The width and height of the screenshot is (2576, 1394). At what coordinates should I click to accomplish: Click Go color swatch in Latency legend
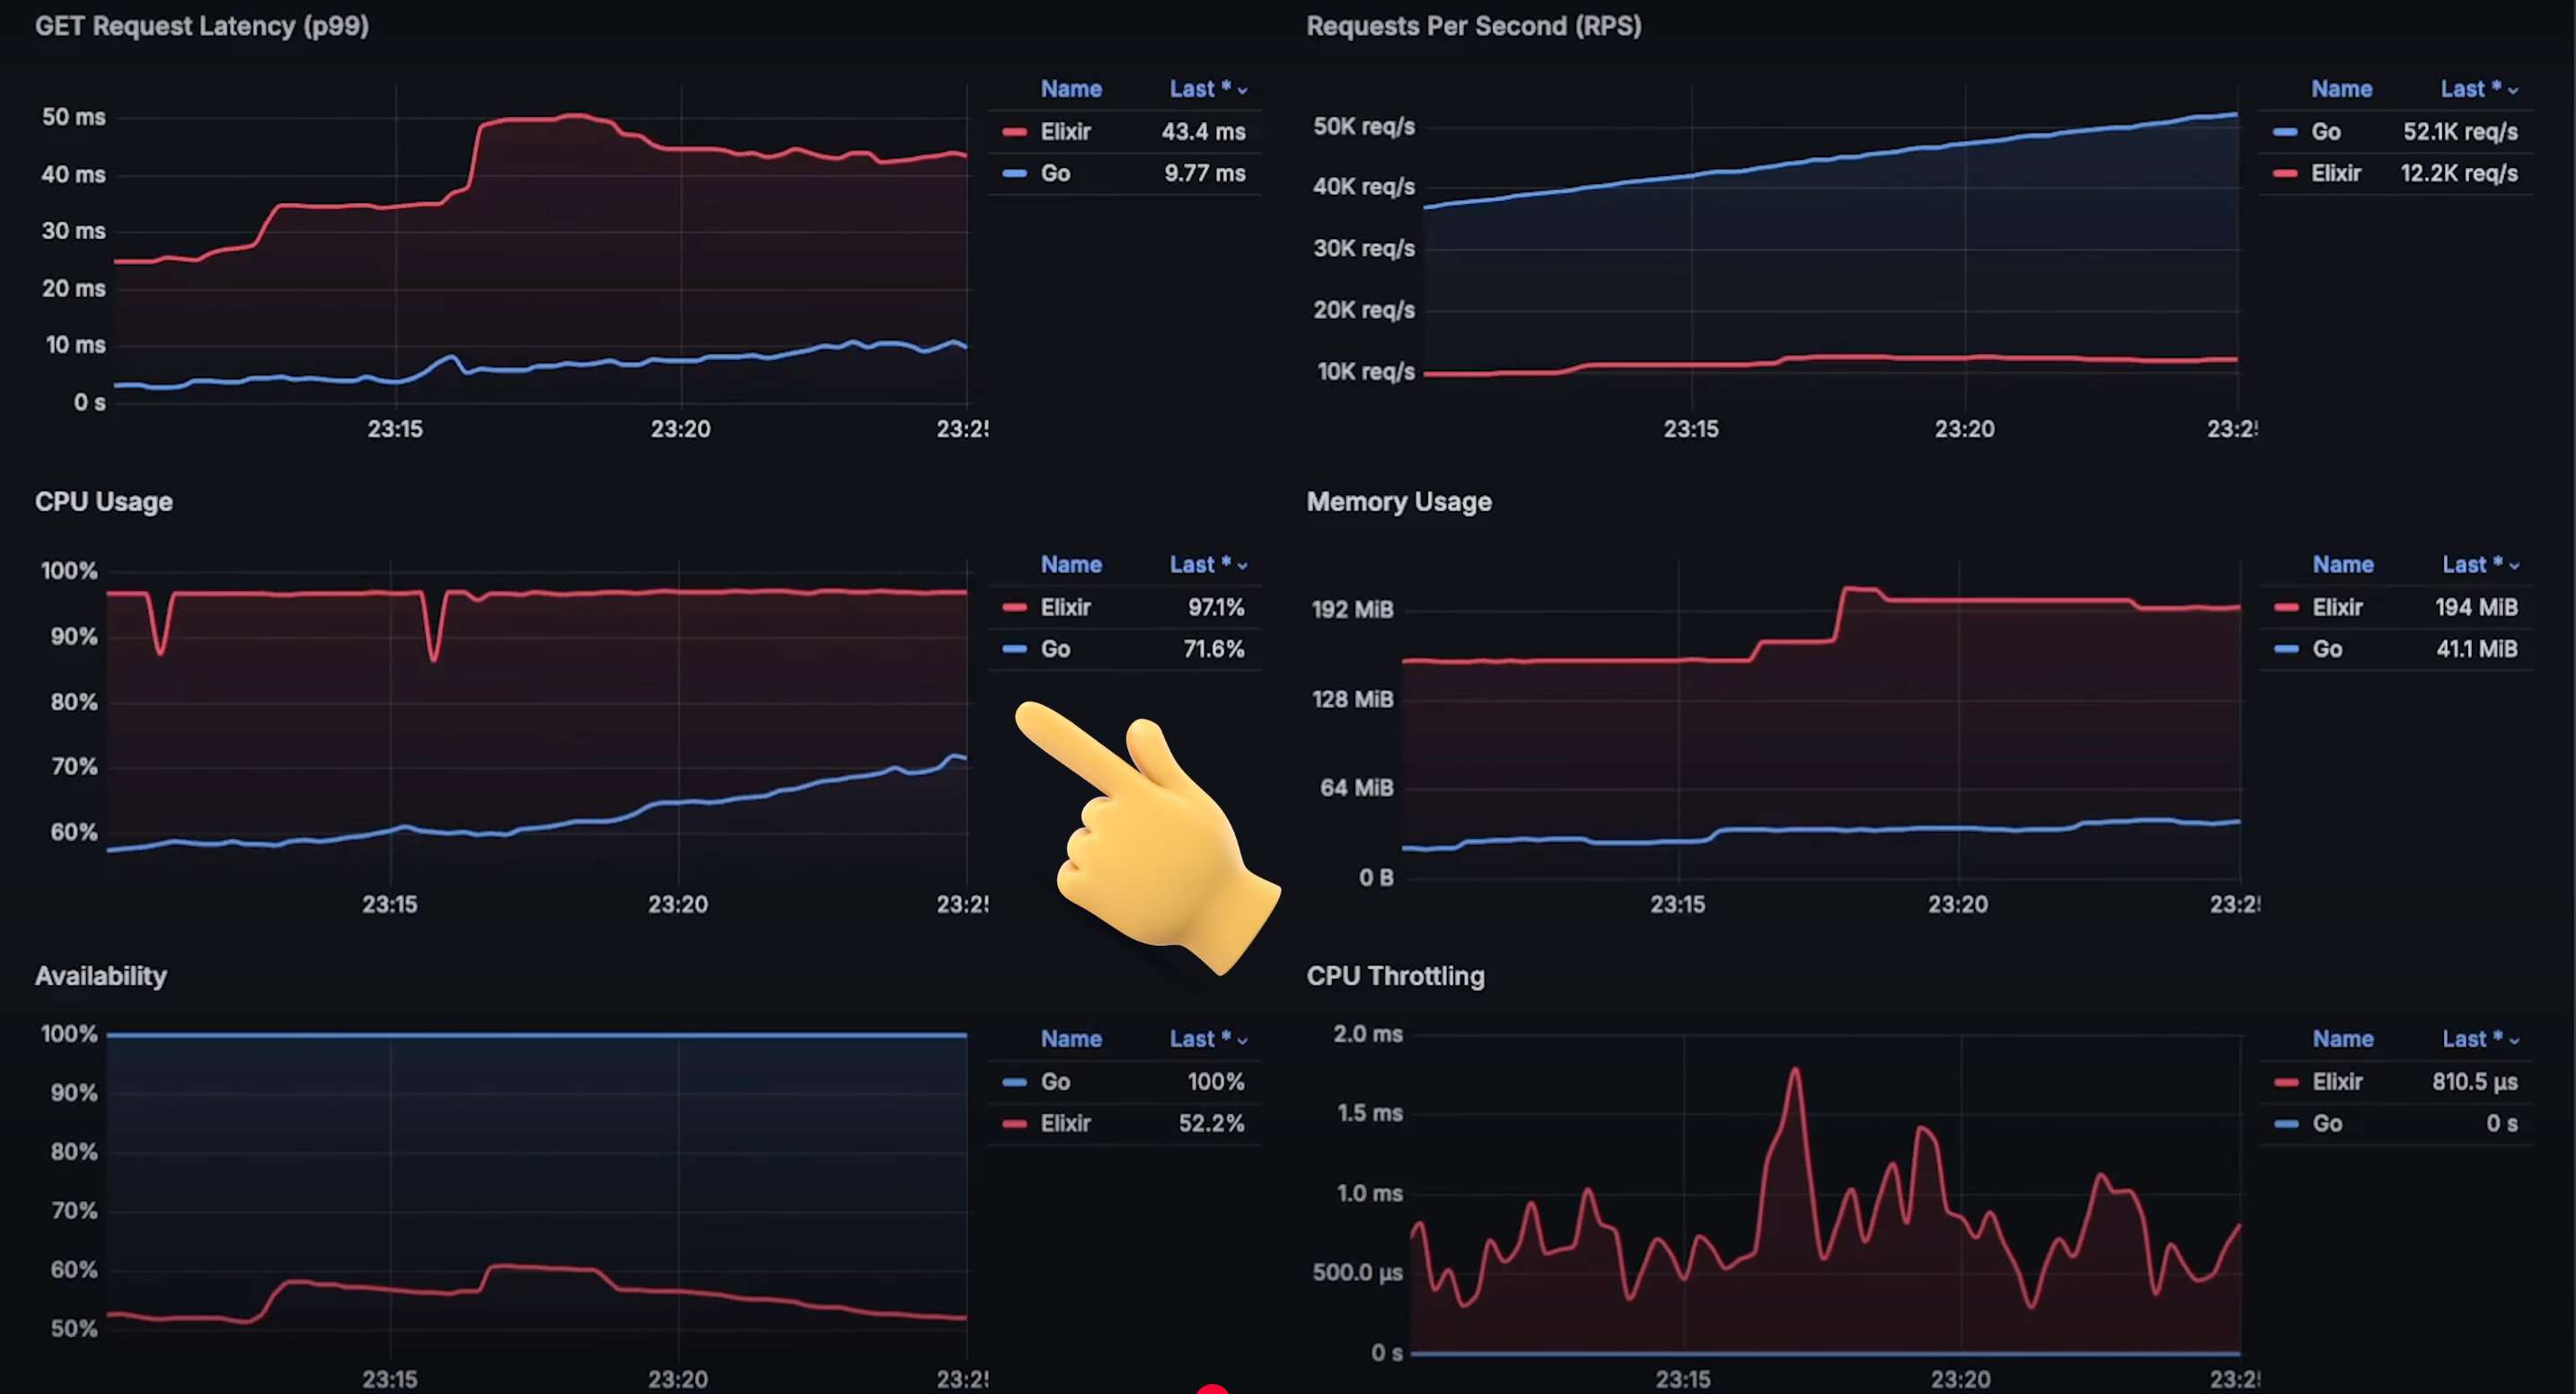pyautogui.click(x=1014, y=174)
